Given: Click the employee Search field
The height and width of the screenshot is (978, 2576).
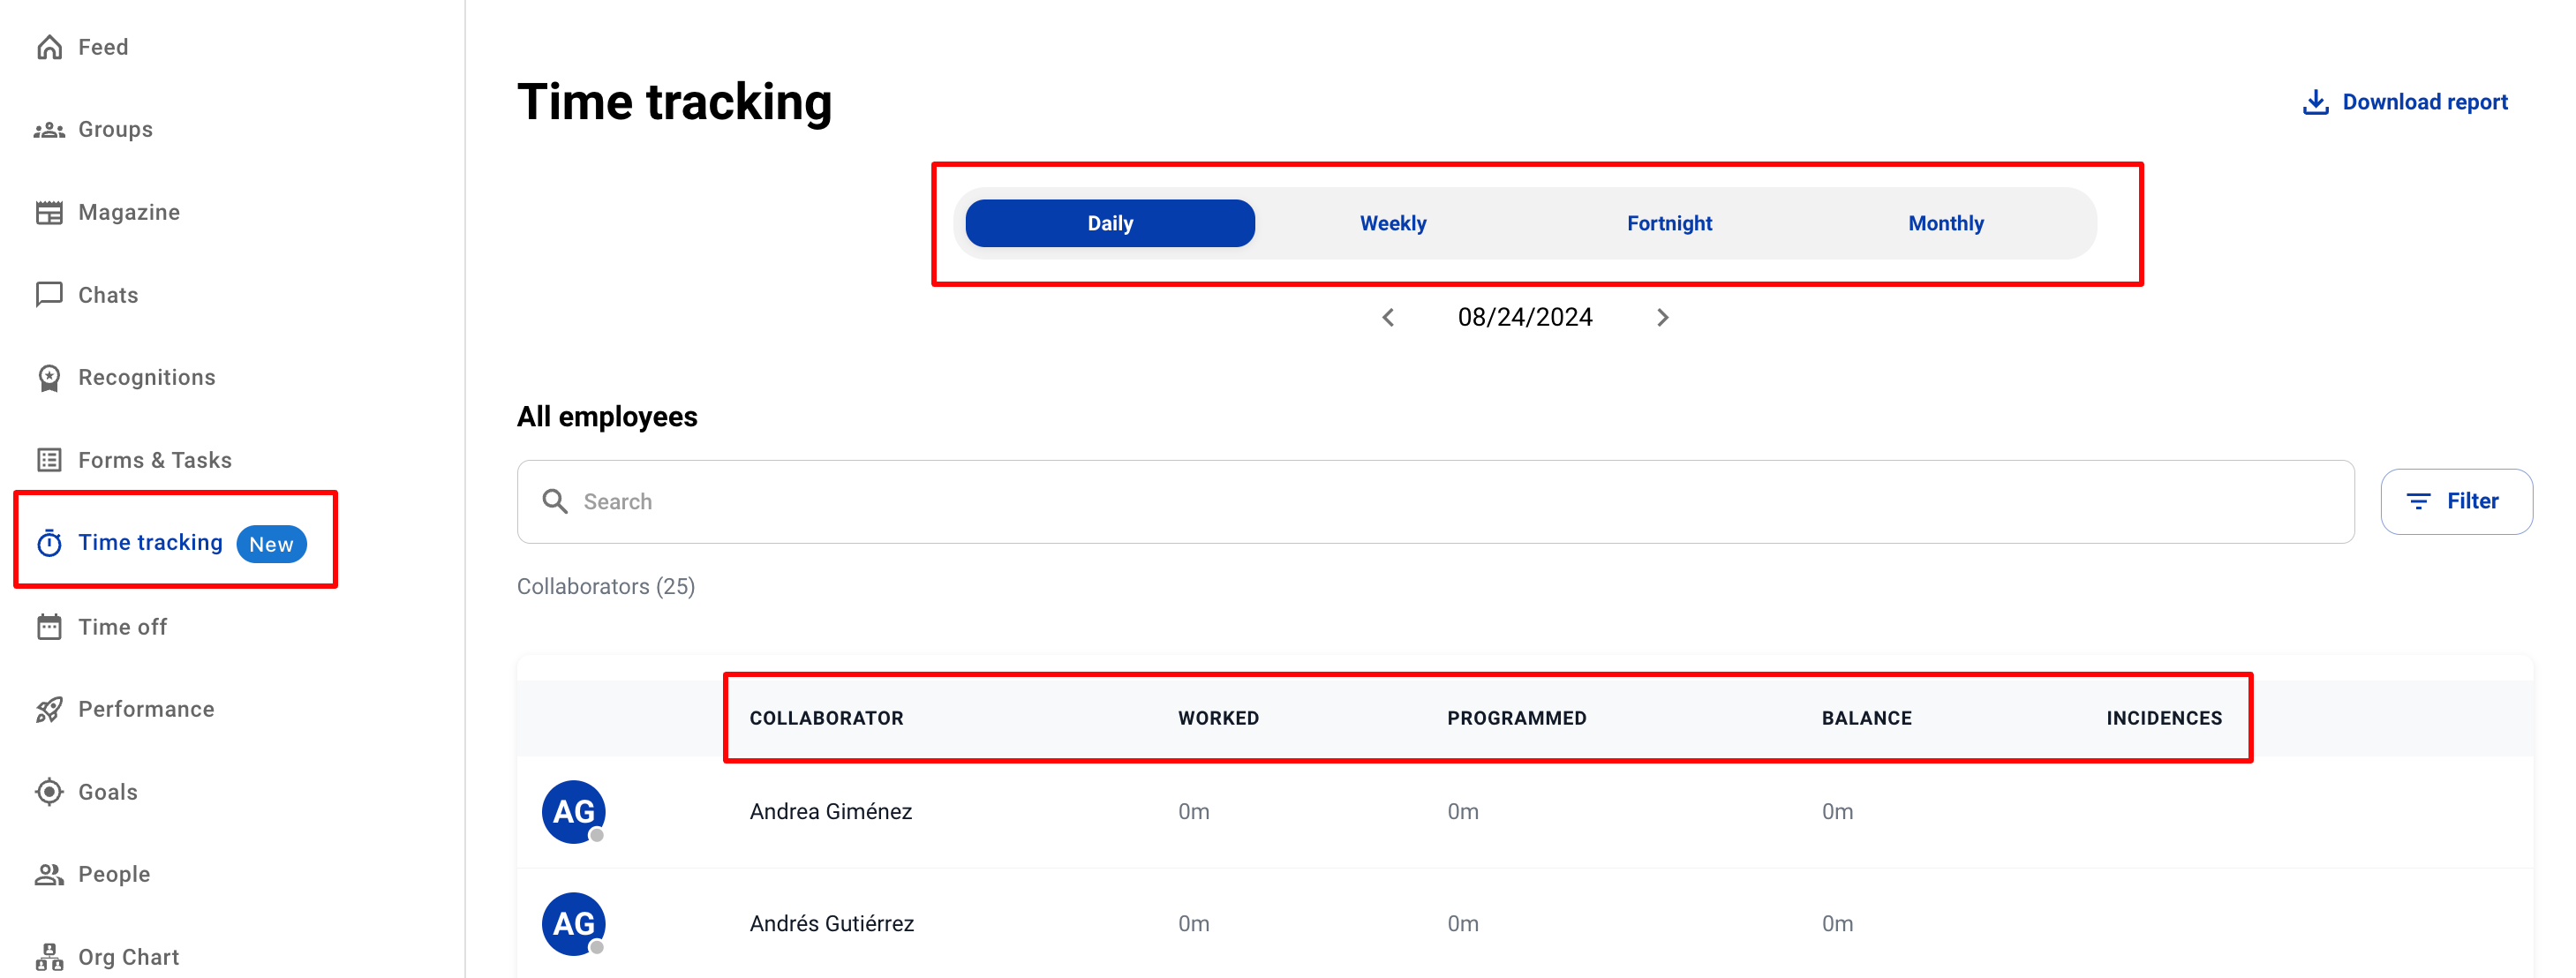Looking at the screenshot, I should (1434, 502).
